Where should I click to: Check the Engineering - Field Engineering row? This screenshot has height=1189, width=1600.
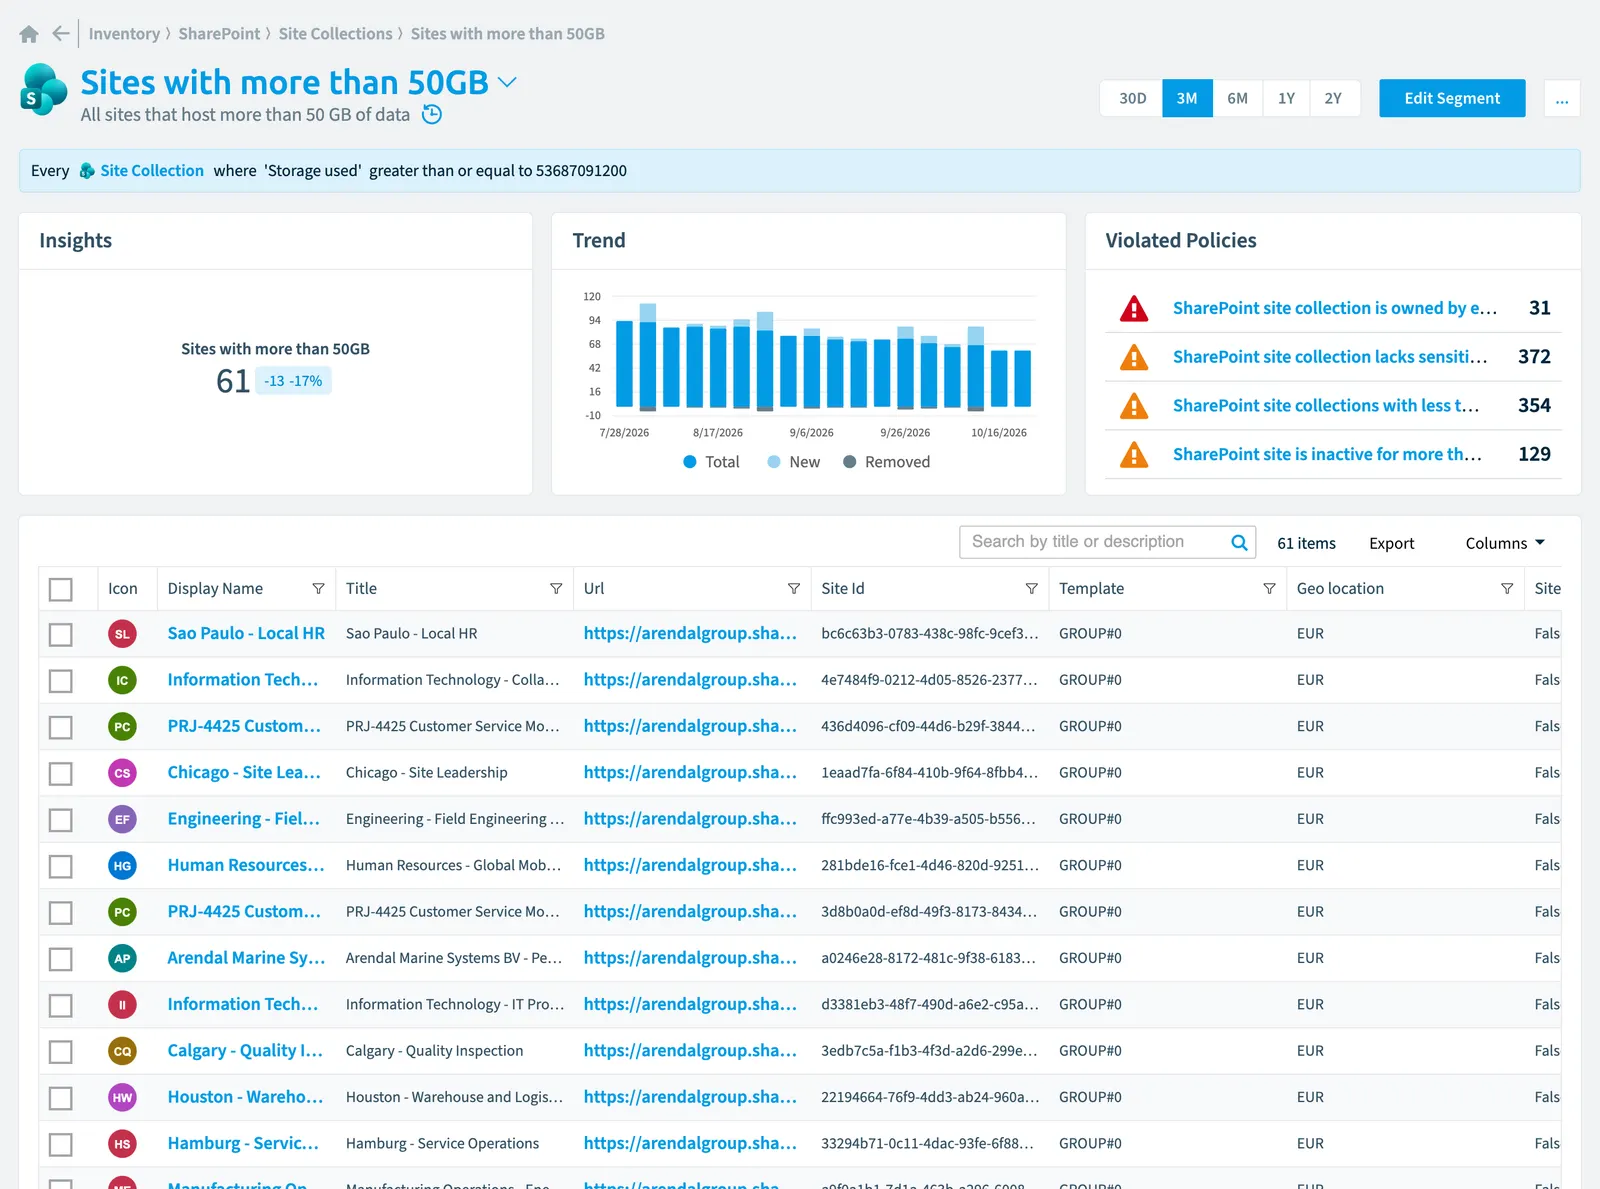61,820
